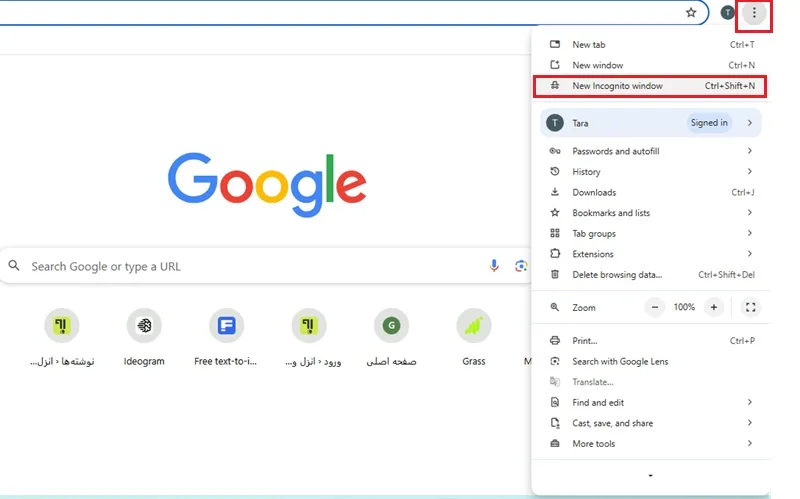The height and width of the screenshot is (499, 800).
Task: Click the printer icon beside Print
Action: click(555, 340)
